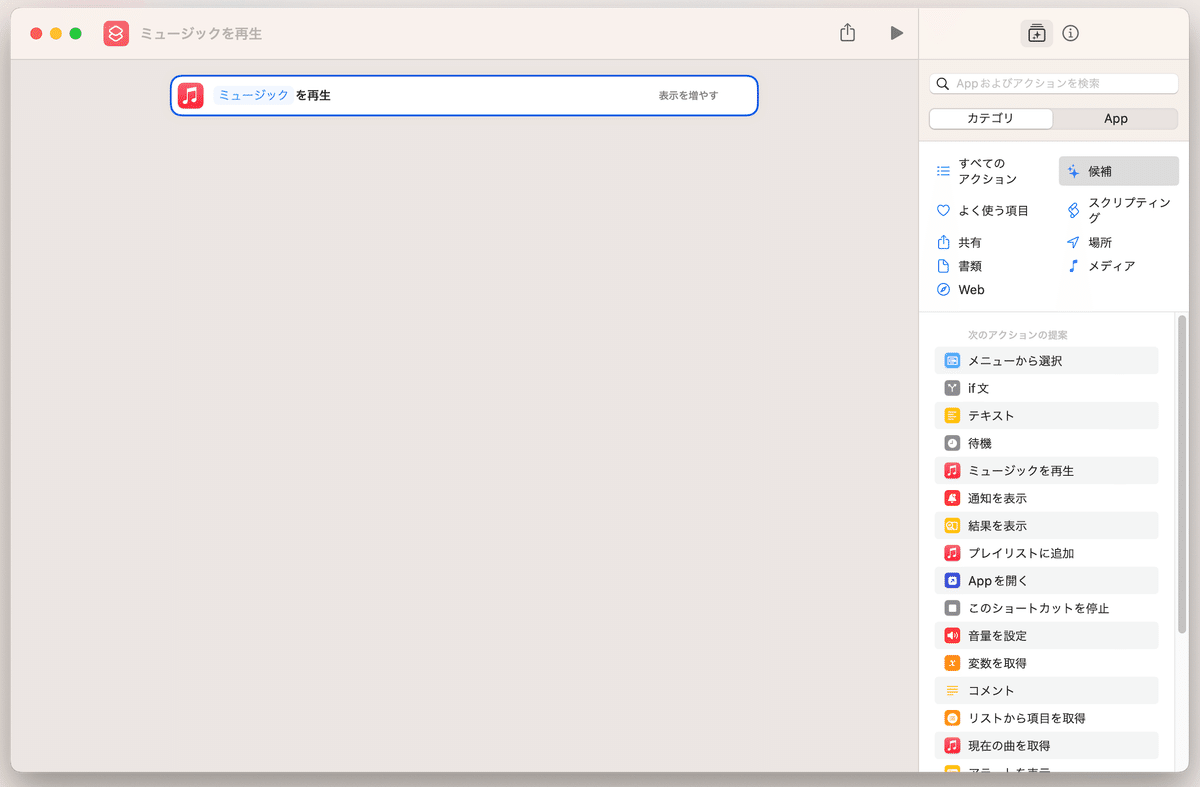The width and height of the screenshot is (1200, 787).
Task: Click the テキスト action icon
Action: (x=952, y=415)
